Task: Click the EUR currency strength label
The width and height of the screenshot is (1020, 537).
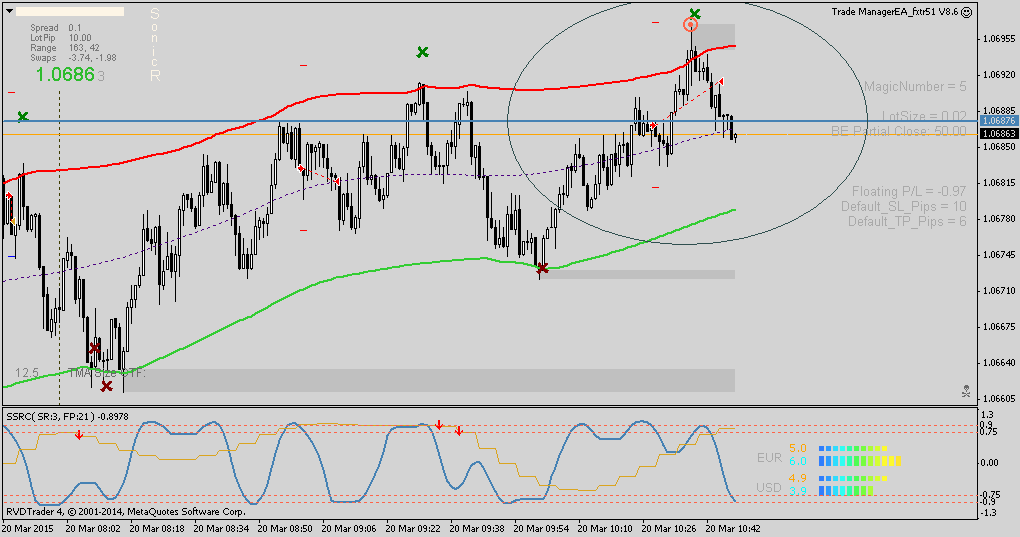Action: (x=770, y=457)
